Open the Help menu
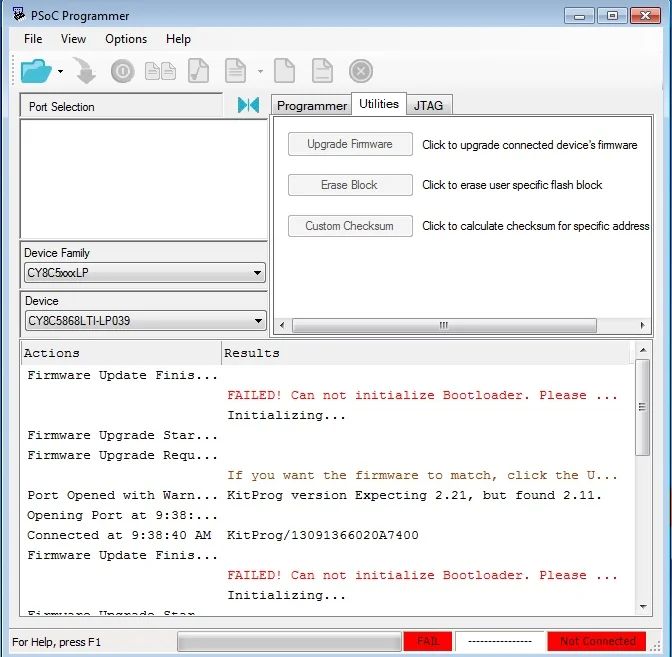 178,39
